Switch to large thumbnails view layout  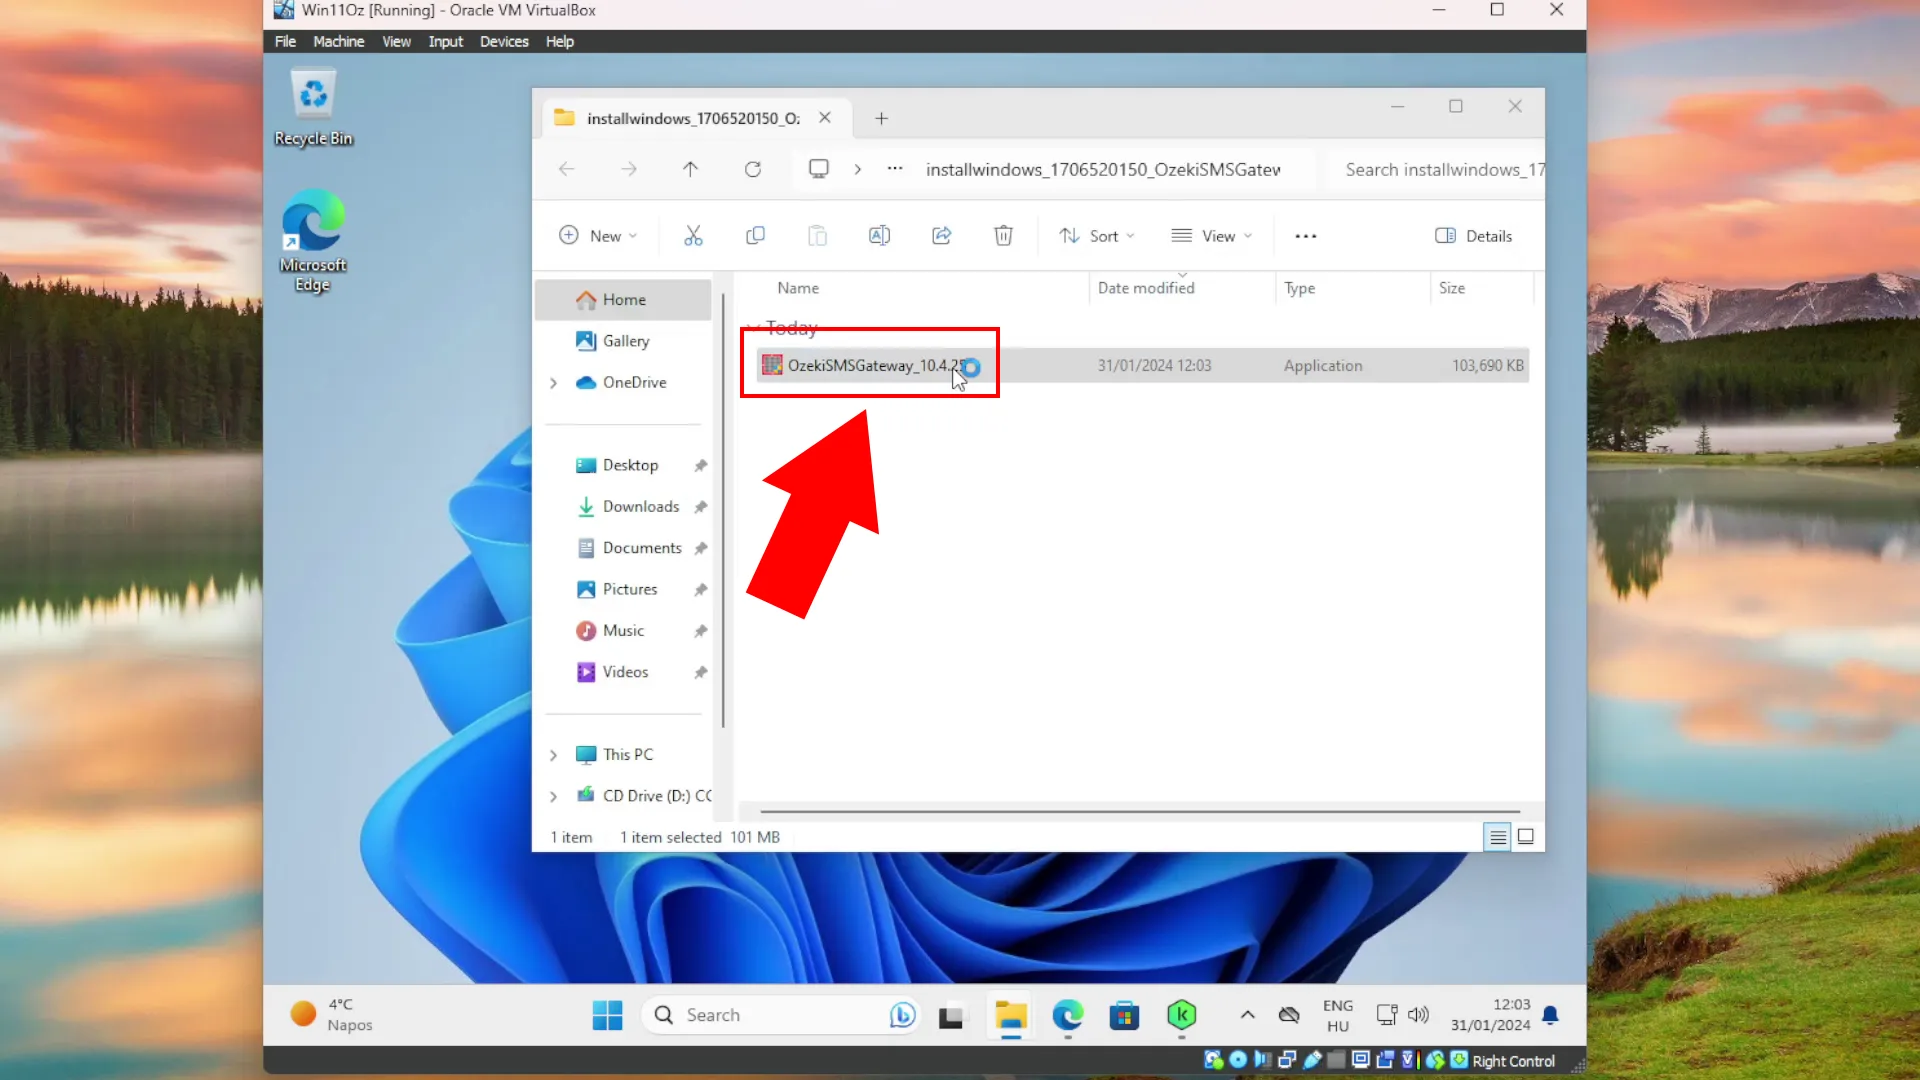click(1526, 837)
